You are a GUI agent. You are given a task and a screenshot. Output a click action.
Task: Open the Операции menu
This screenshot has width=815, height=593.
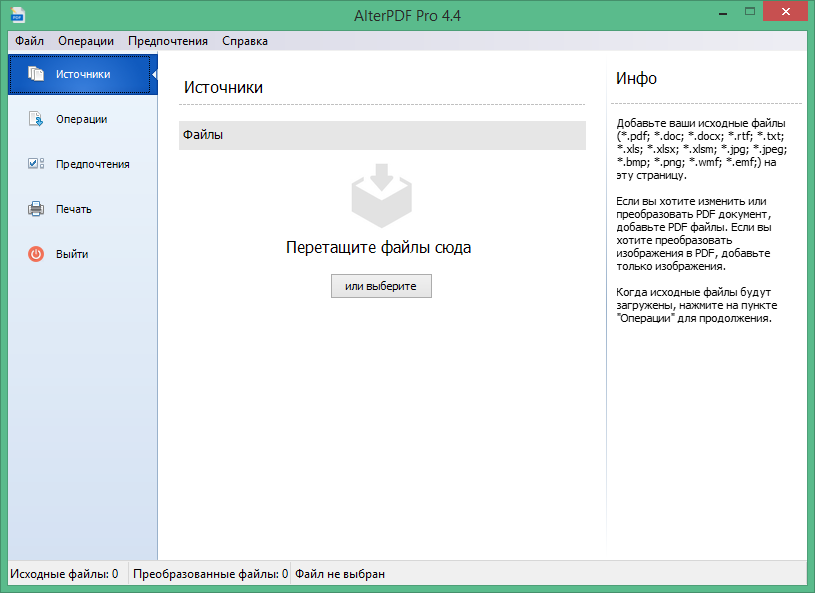[86, 41]
